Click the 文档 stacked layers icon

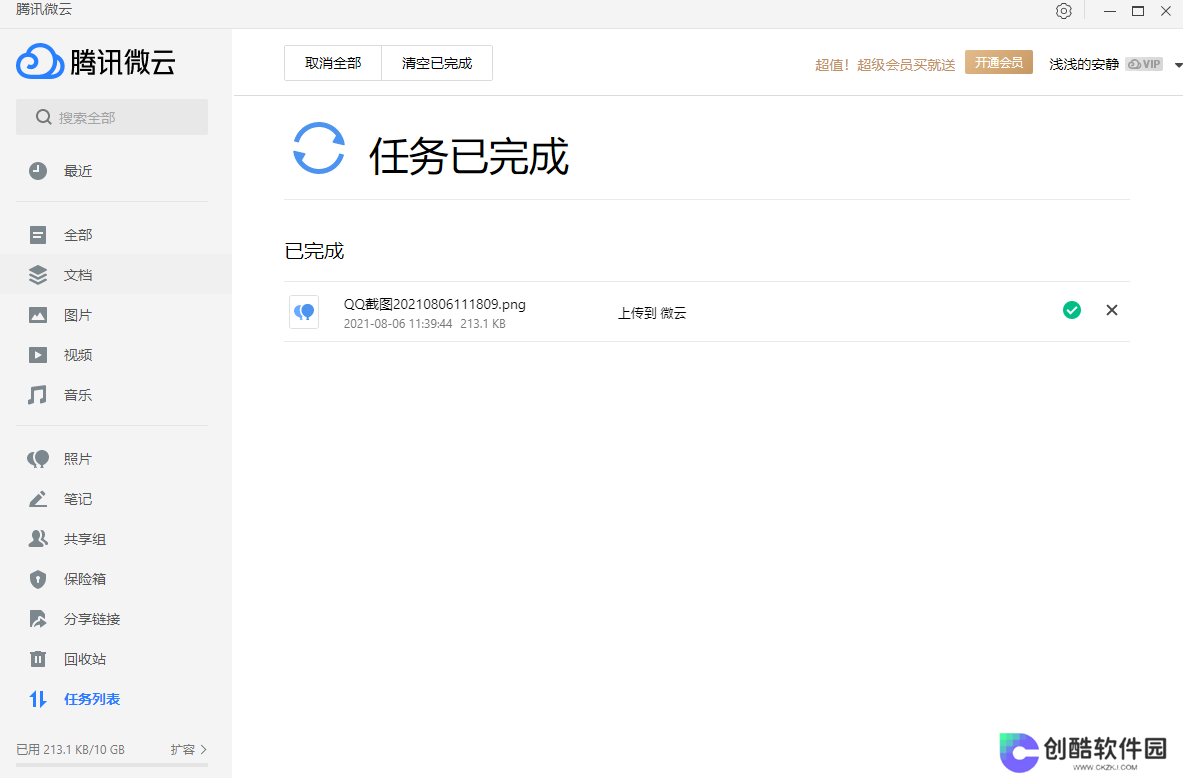38,275
